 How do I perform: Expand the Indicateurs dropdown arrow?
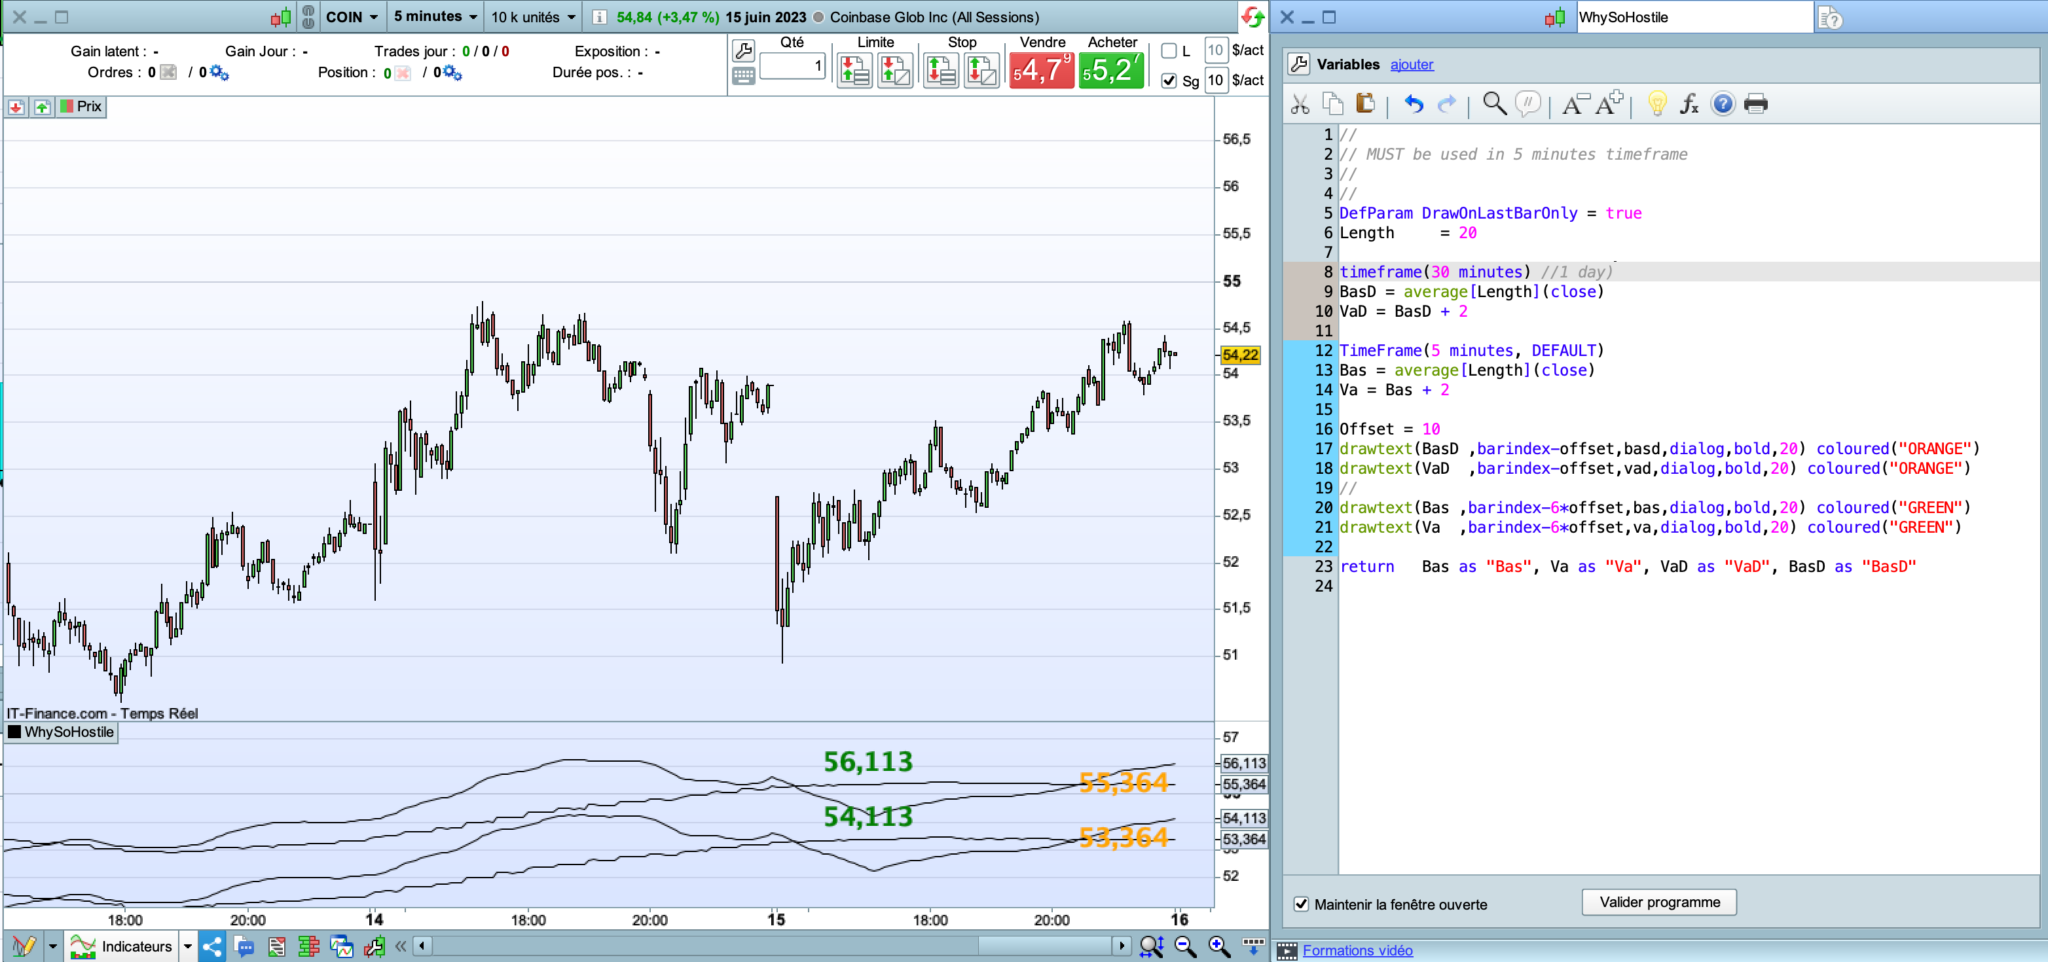tap(187, 946)
